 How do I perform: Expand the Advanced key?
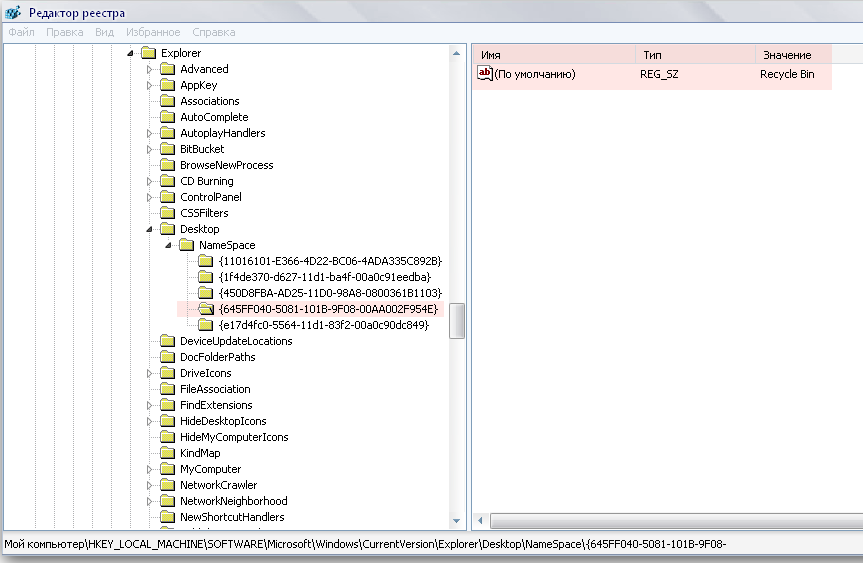point(149,69)
